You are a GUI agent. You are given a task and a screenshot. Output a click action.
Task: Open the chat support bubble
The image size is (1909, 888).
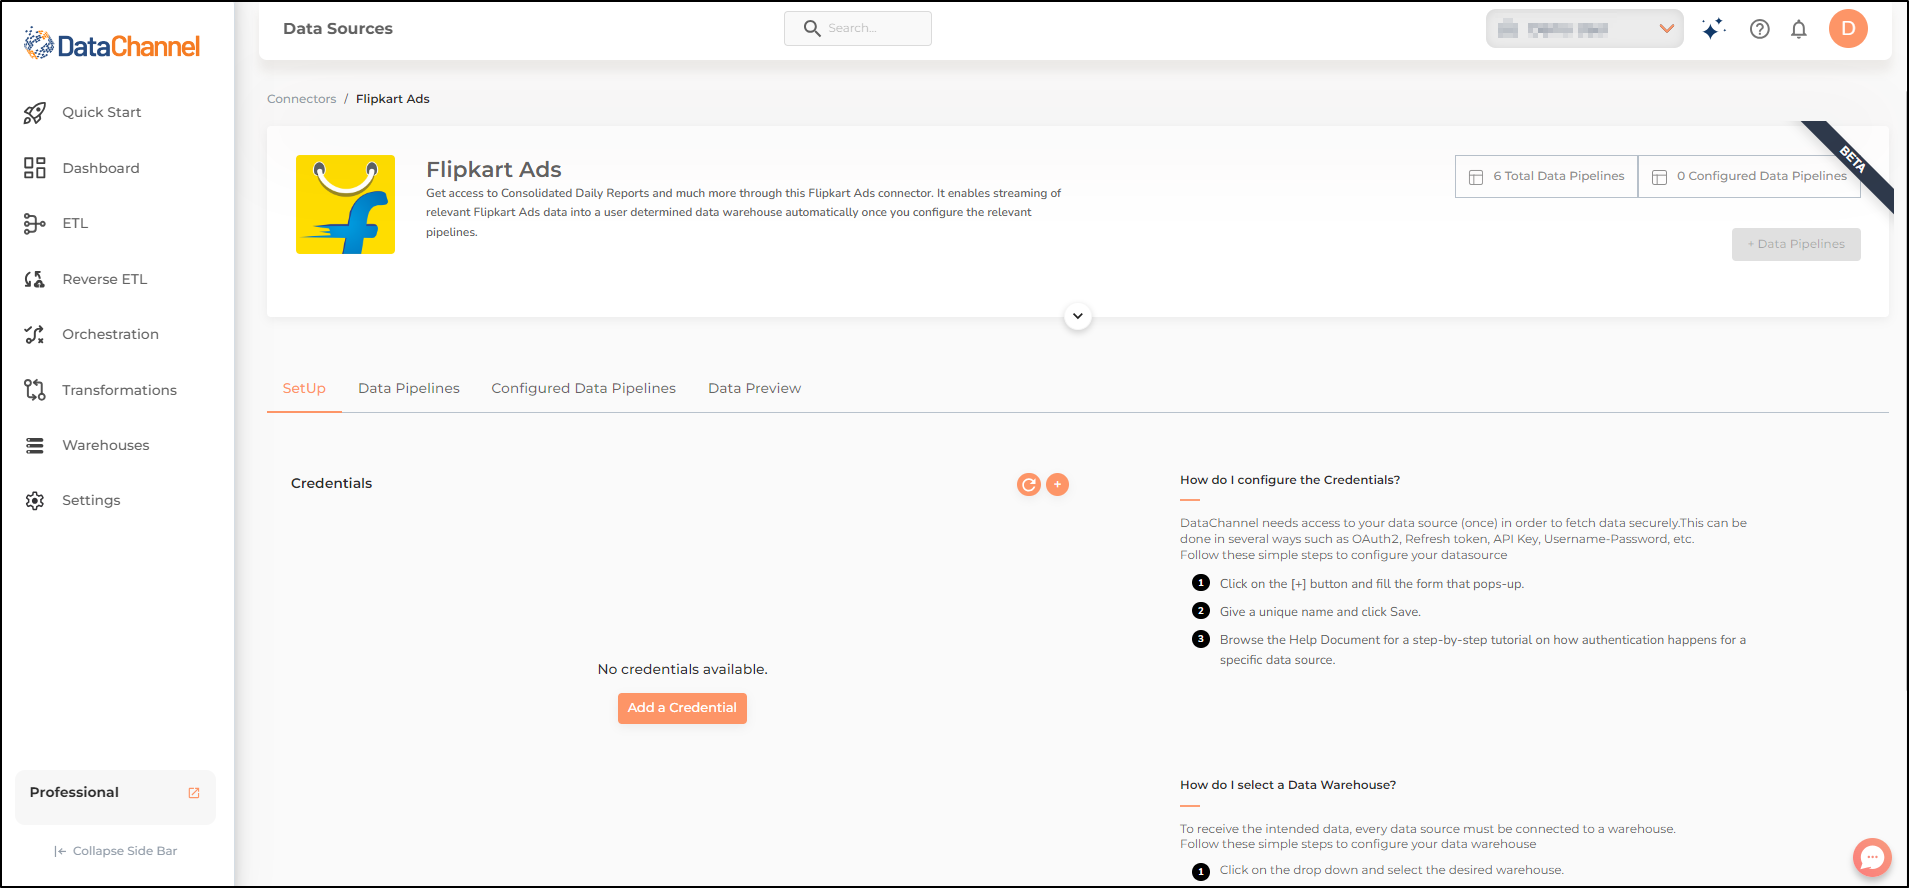[x=1872, y=858]
